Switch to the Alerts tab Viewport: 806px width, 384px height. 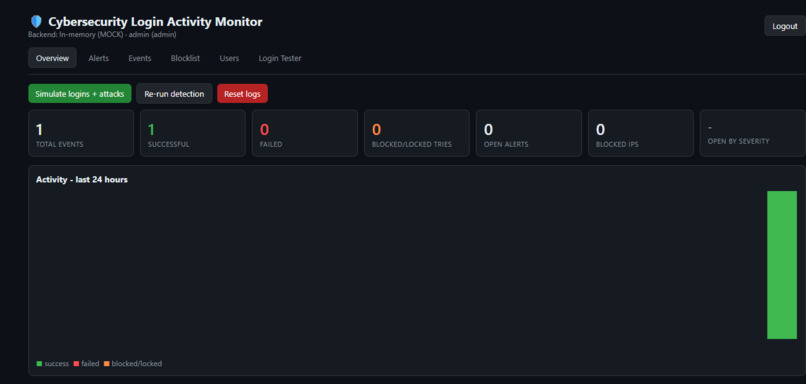click(x=99, y=58)
